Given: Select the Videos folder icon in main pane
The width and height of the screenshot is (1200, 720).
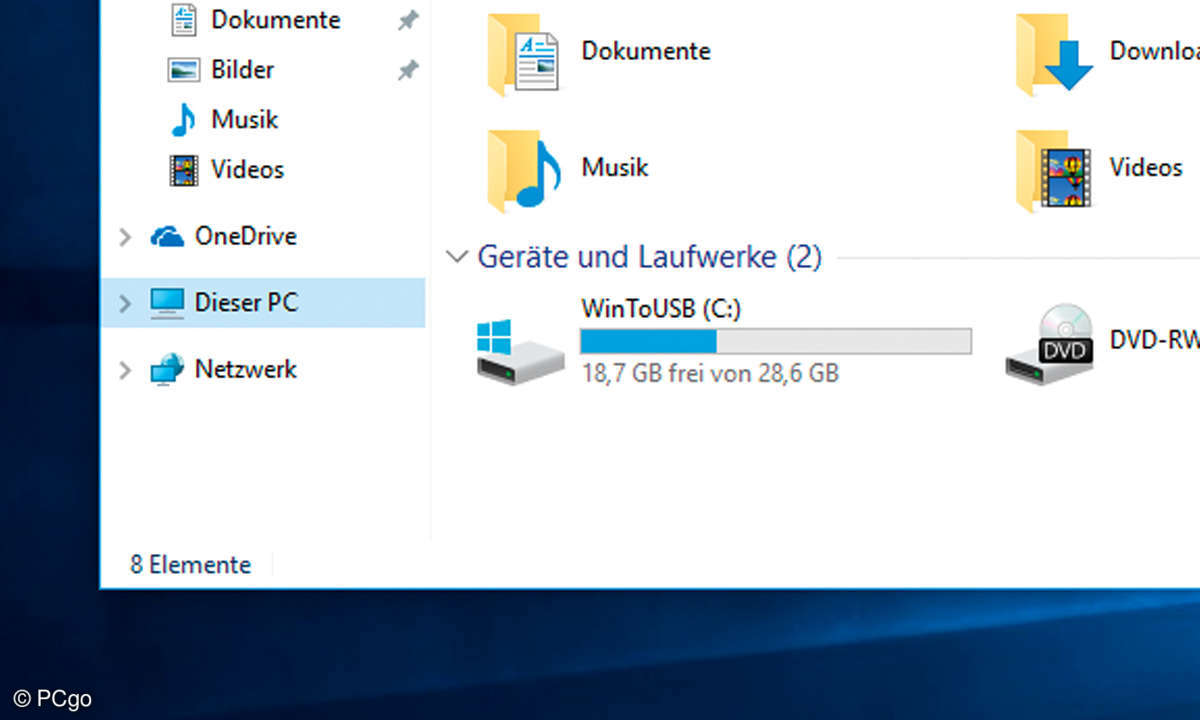Looking at the screenshot, I should [1054, 171].
